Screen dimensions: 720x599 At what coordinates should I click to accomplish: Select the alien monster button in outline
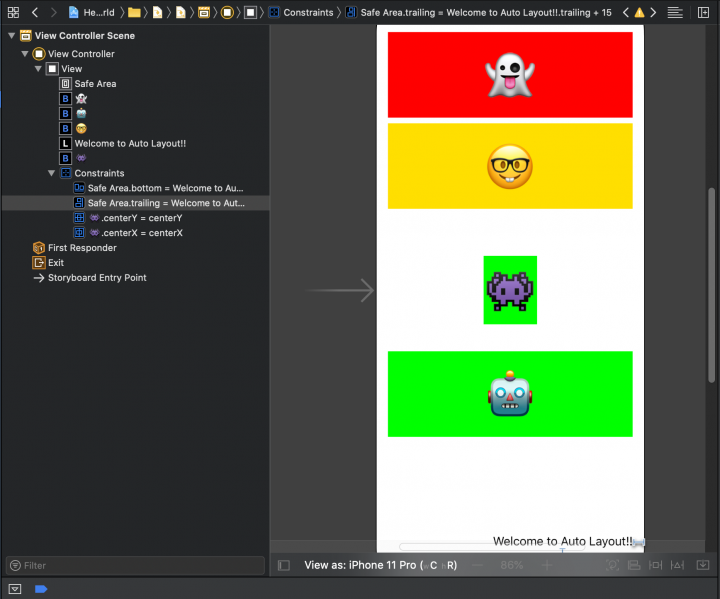tap(135, 158)
